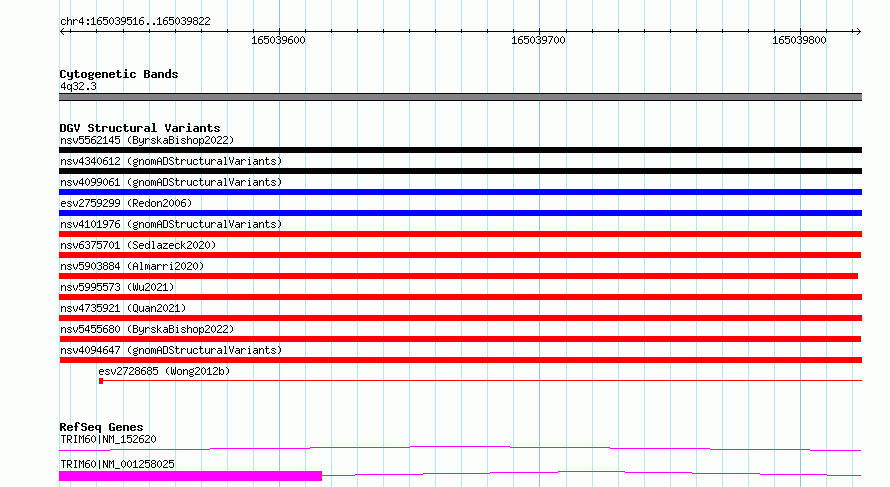Click the small red start block of esv2728685
890x487 pixels.
pos(101,381)
